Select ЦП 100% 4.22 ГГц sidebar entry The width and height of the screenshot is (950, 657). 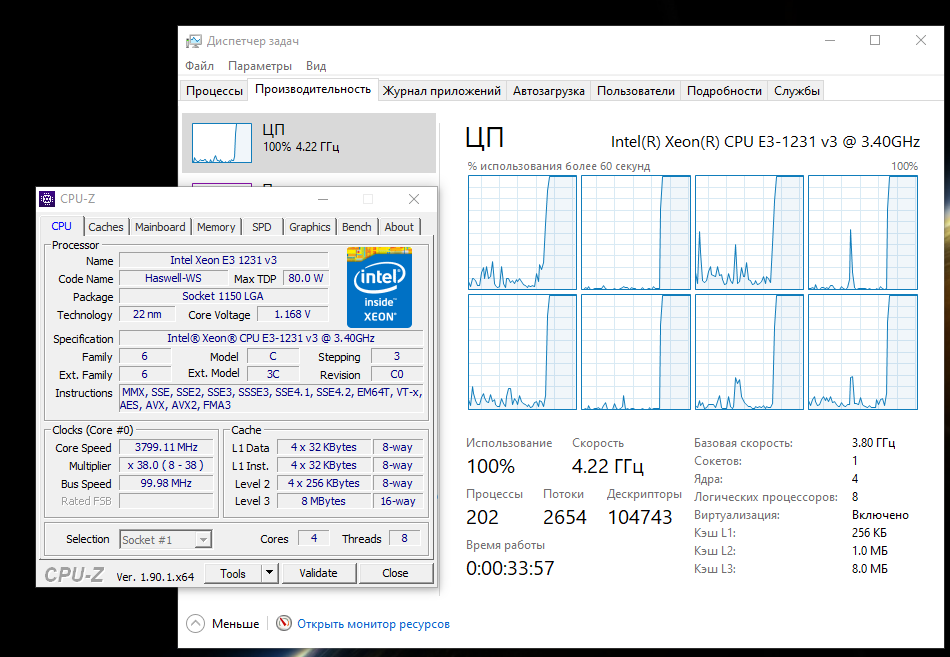point(309,143)
